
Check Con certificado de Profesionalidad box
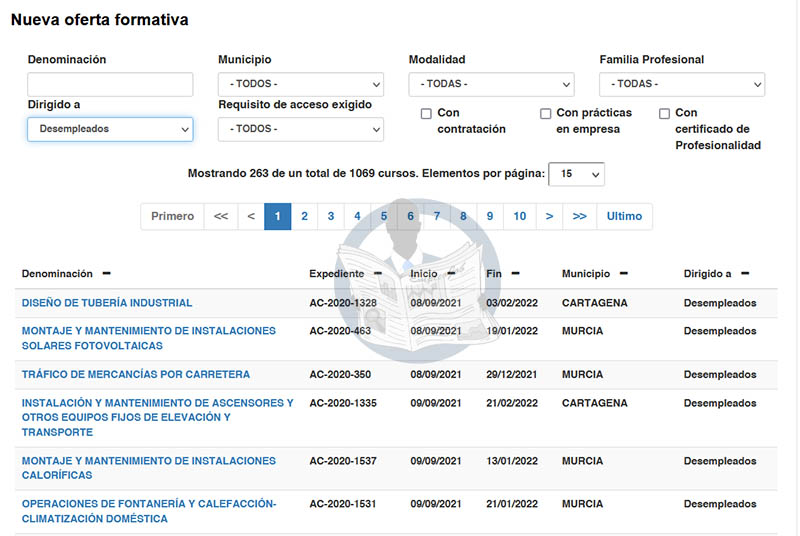[x=664, y=113]
